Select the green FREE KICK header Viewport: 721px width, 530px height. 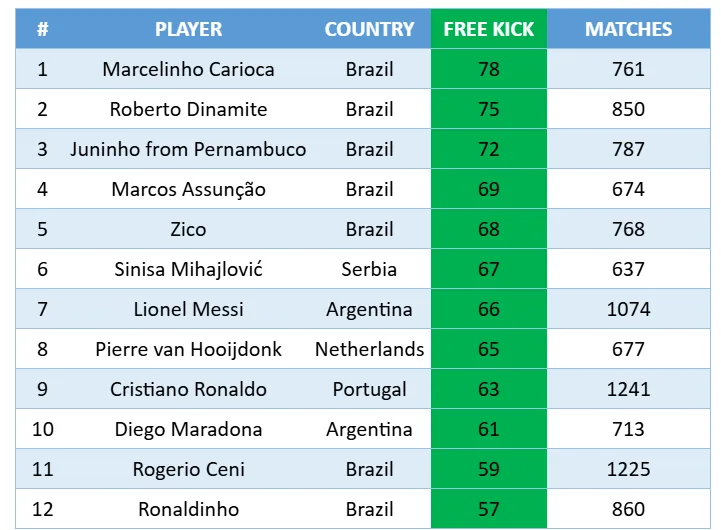pos(489,29)
